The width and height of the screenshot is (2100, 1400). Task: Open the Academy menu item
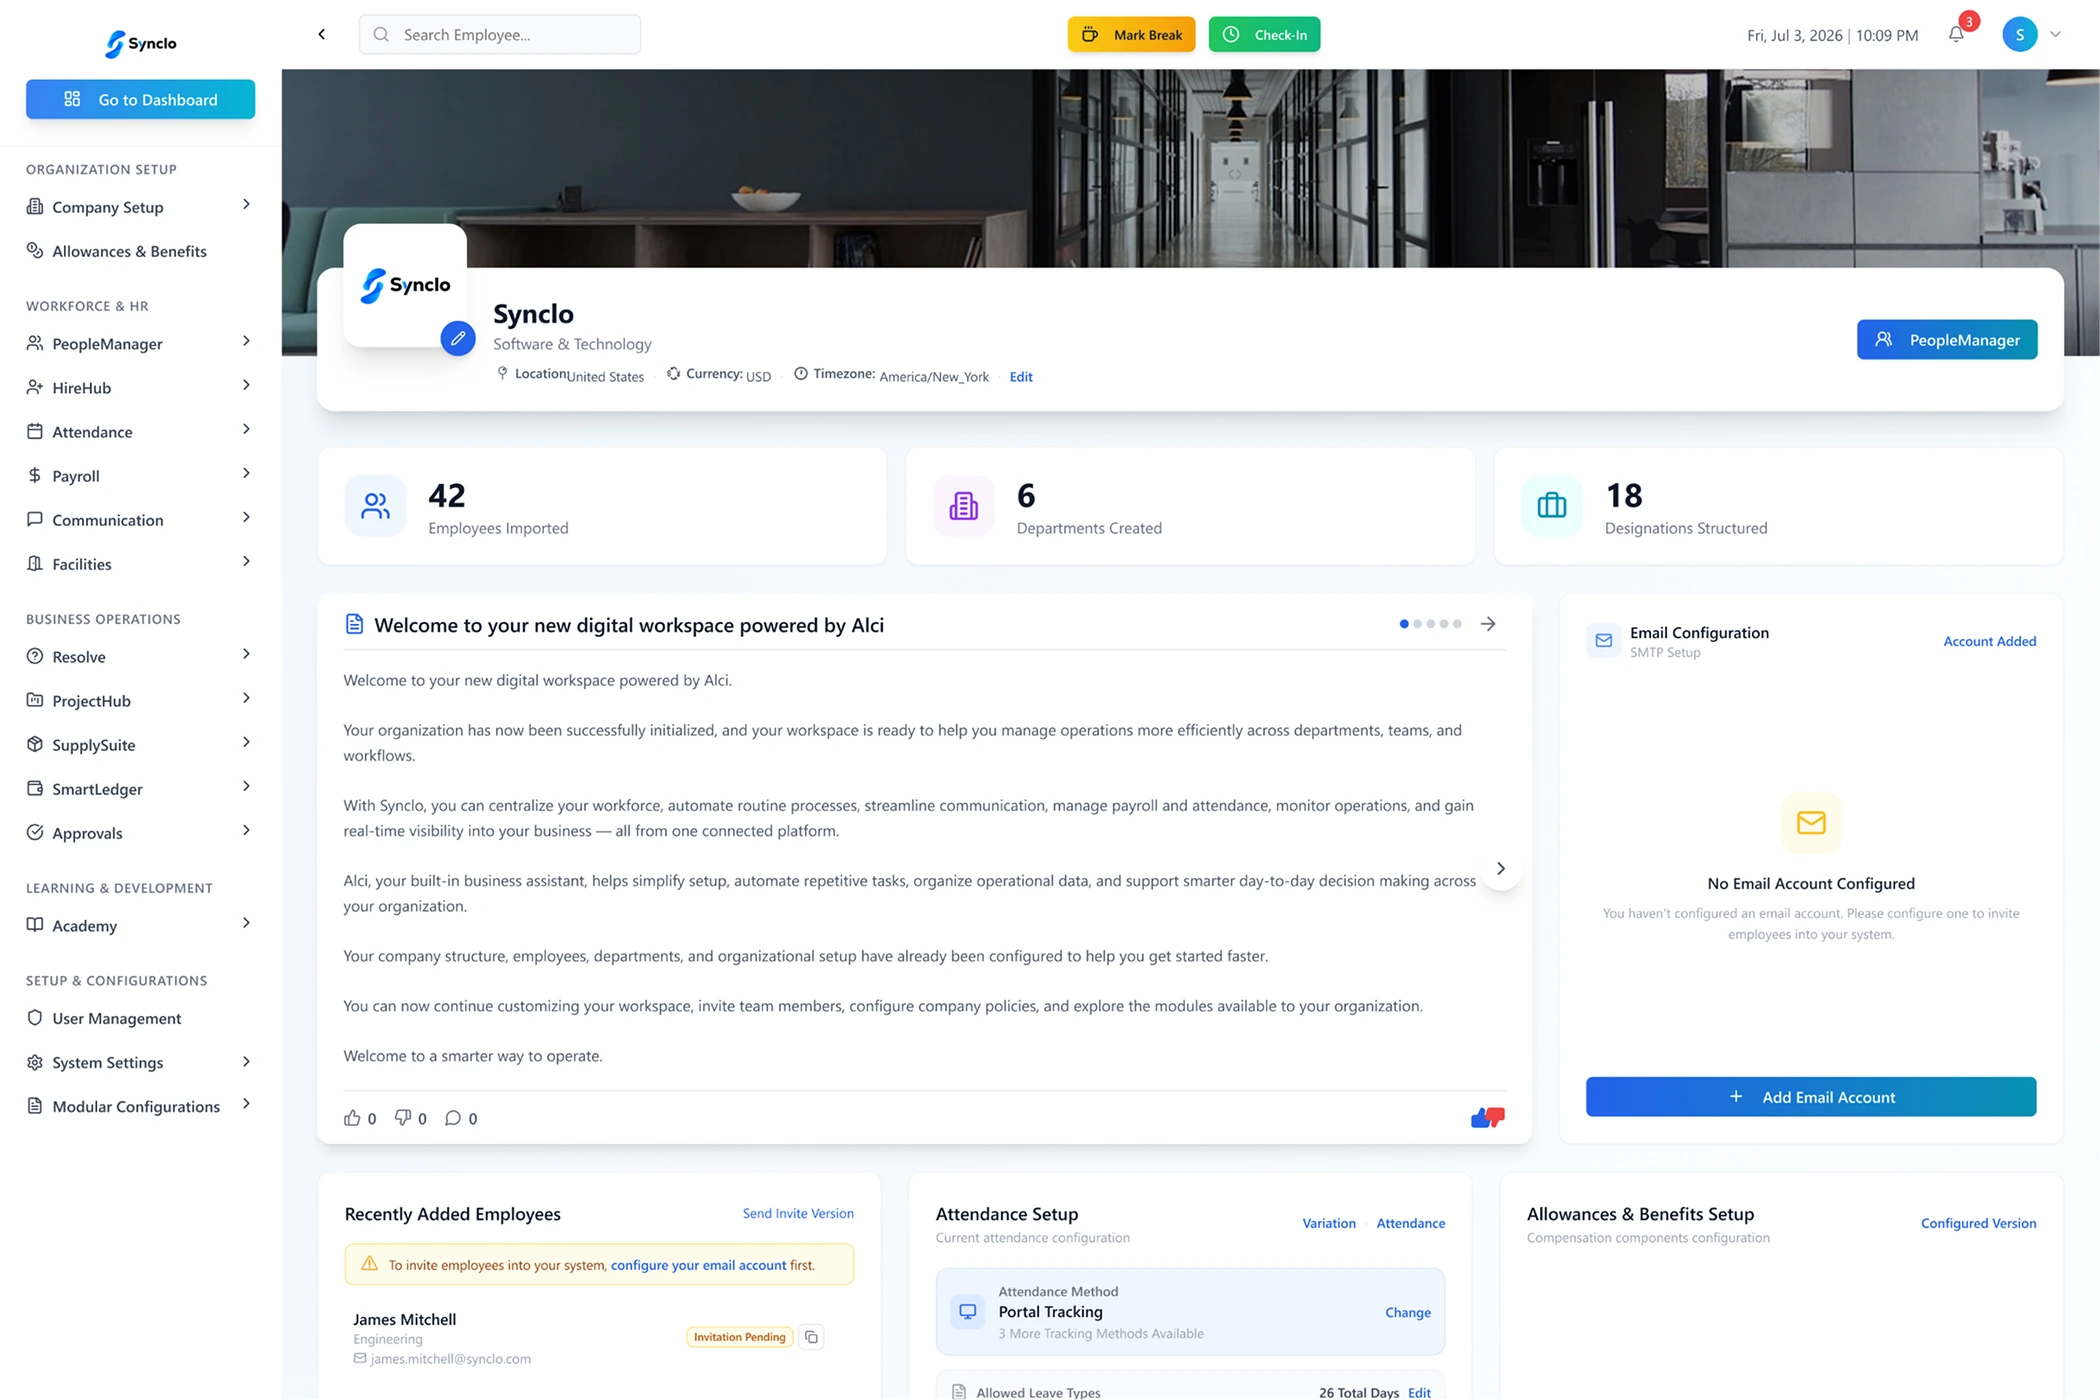click(x=140, y=925)
